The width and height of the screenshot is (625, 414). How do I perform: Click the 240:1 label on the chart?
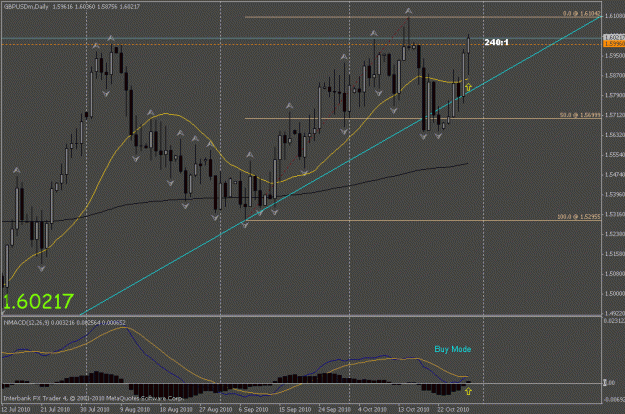pyautogui.click(x=496, y=42)
